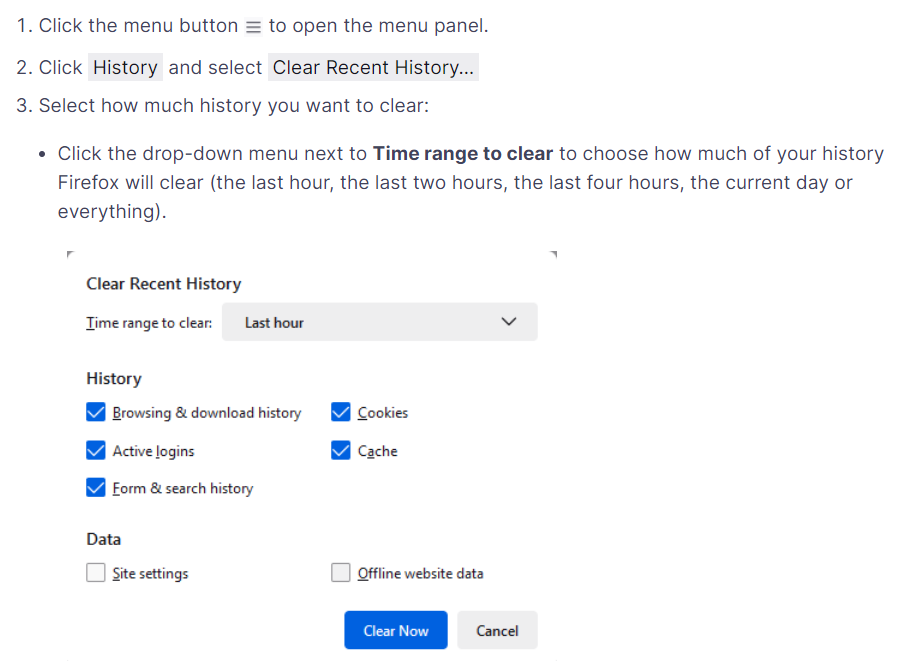Screen dimensions: 911x661
Task: Click the Time range to clear label
Action: point(149,323)
